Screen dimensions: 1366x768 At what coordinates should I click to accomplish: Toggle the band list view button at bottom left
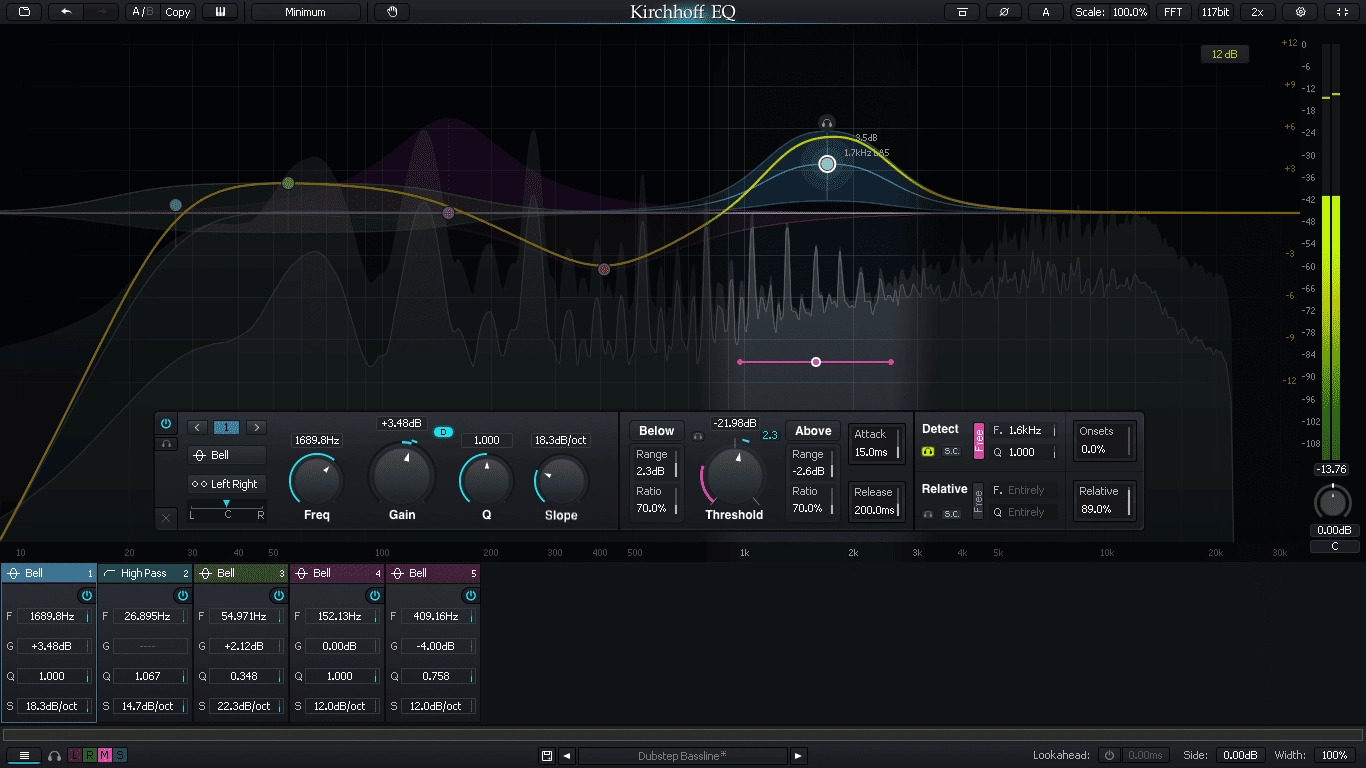(24, 756)
